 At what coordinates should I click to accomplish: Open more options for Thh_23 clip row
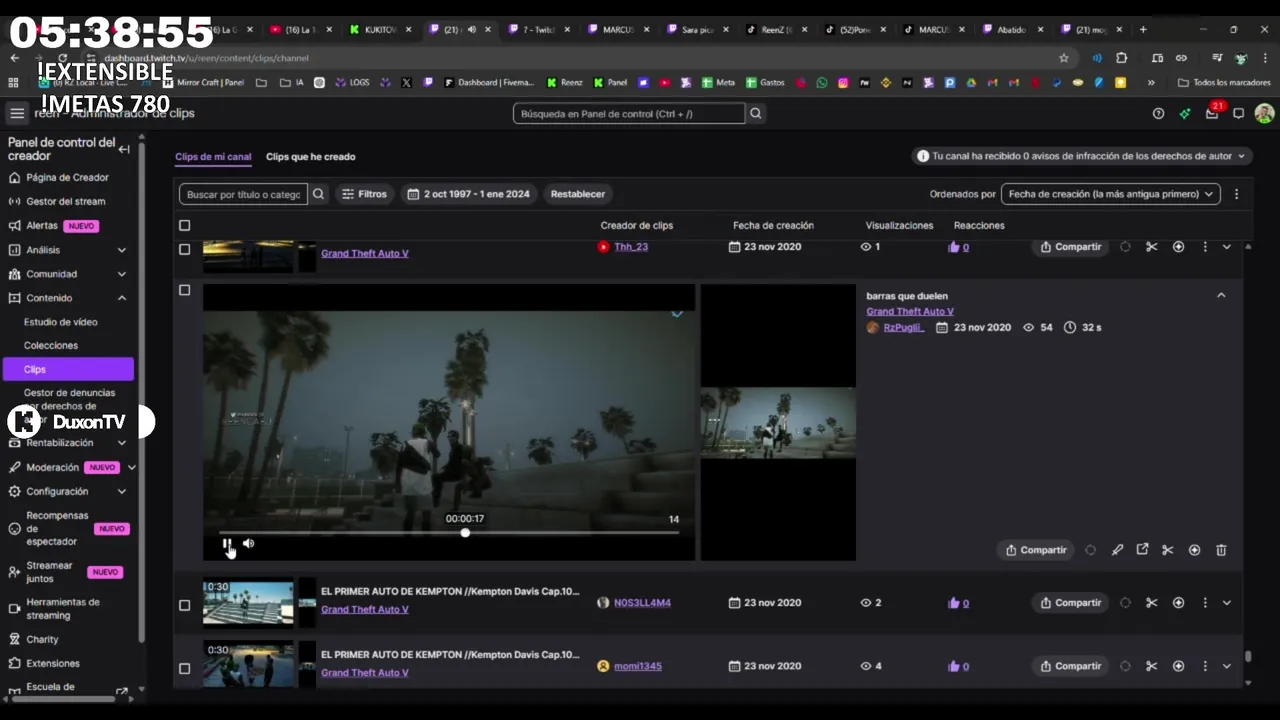pos(1204,247)
